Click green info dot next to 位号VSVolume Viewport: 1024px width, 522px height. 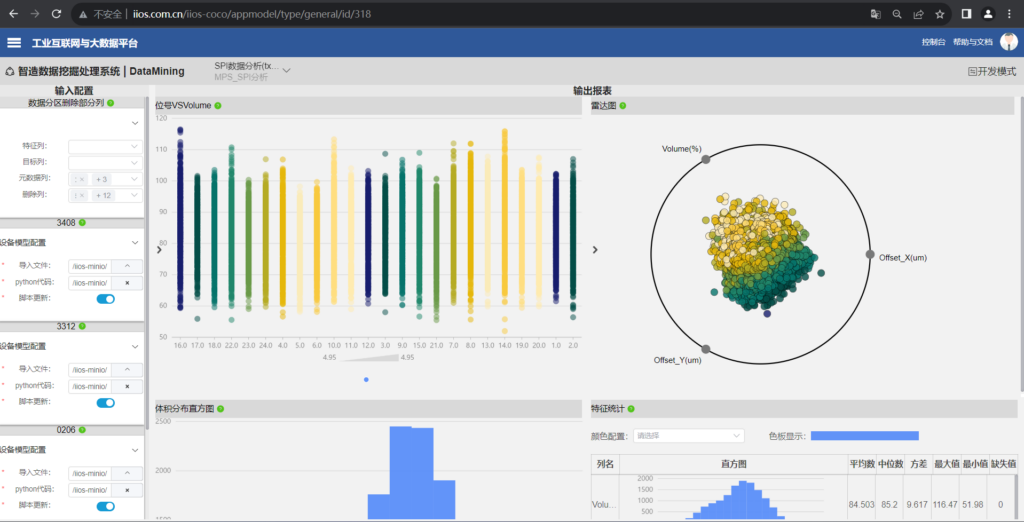coord(218,105)
